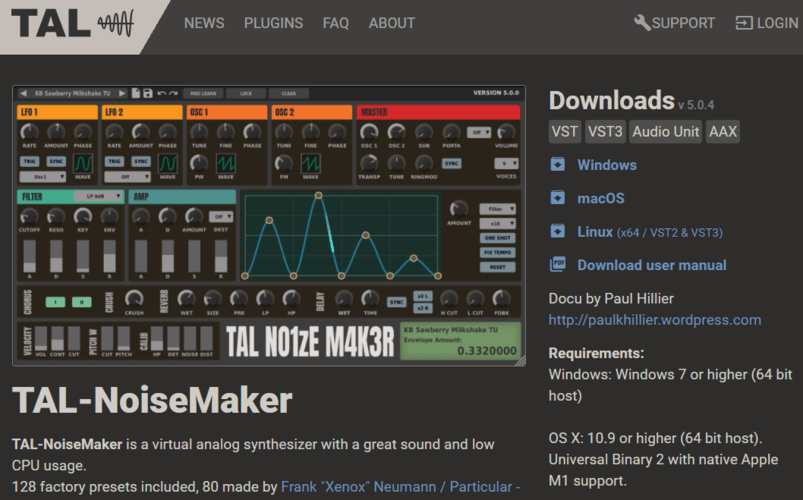Go to the next preset arrow
The height and width of the screenshot is (500, 803).
122,93
